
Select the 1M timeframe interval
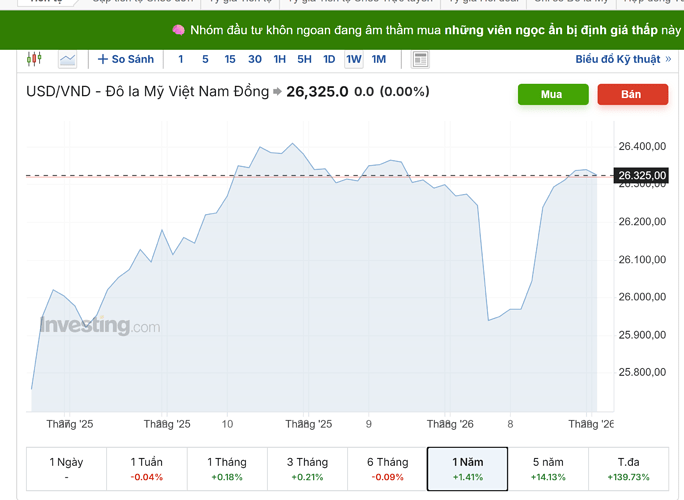pos(379,59)
